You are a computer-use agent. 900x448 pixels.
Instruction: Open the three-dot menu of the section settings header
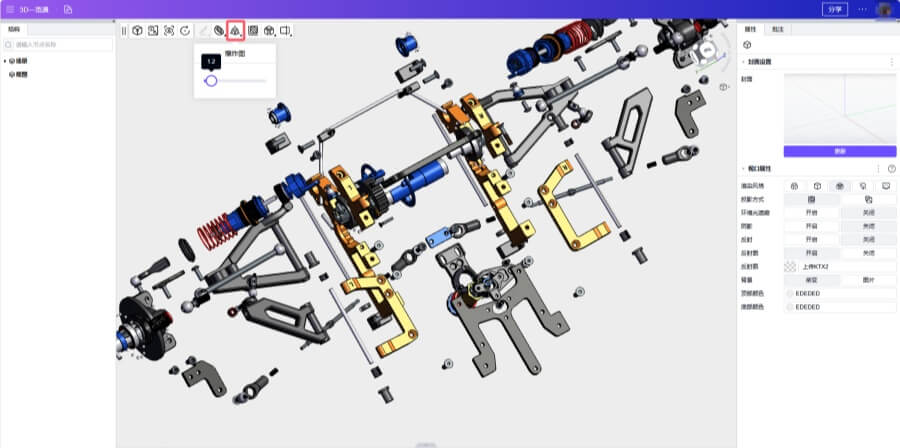coord(891,62)
